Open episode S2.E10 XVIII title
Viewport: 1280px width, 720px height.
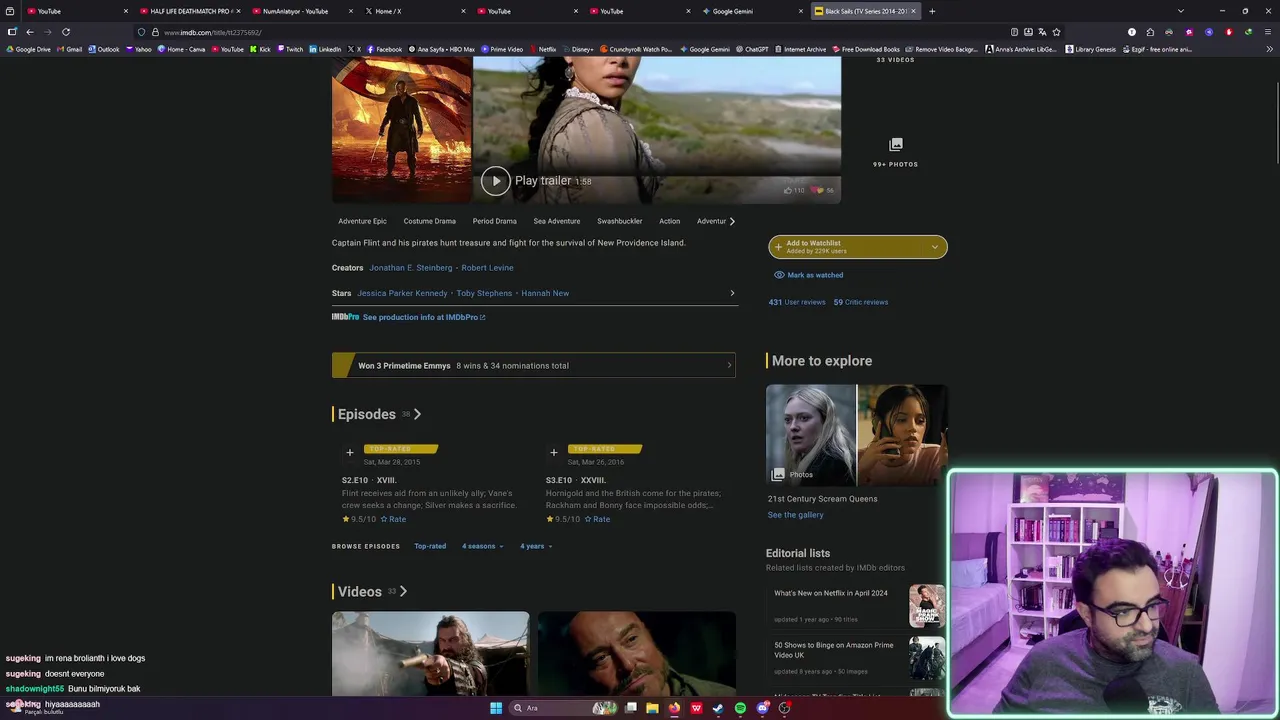369,480
